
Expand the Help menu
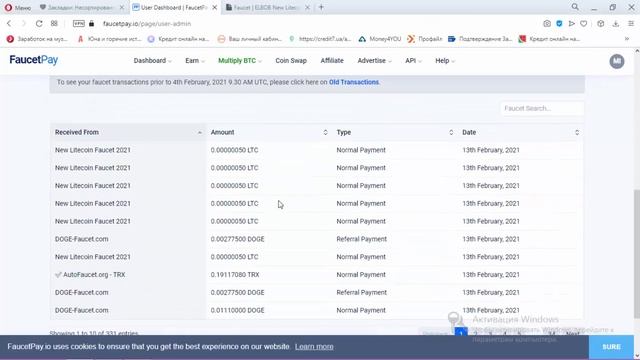[445, 60]
